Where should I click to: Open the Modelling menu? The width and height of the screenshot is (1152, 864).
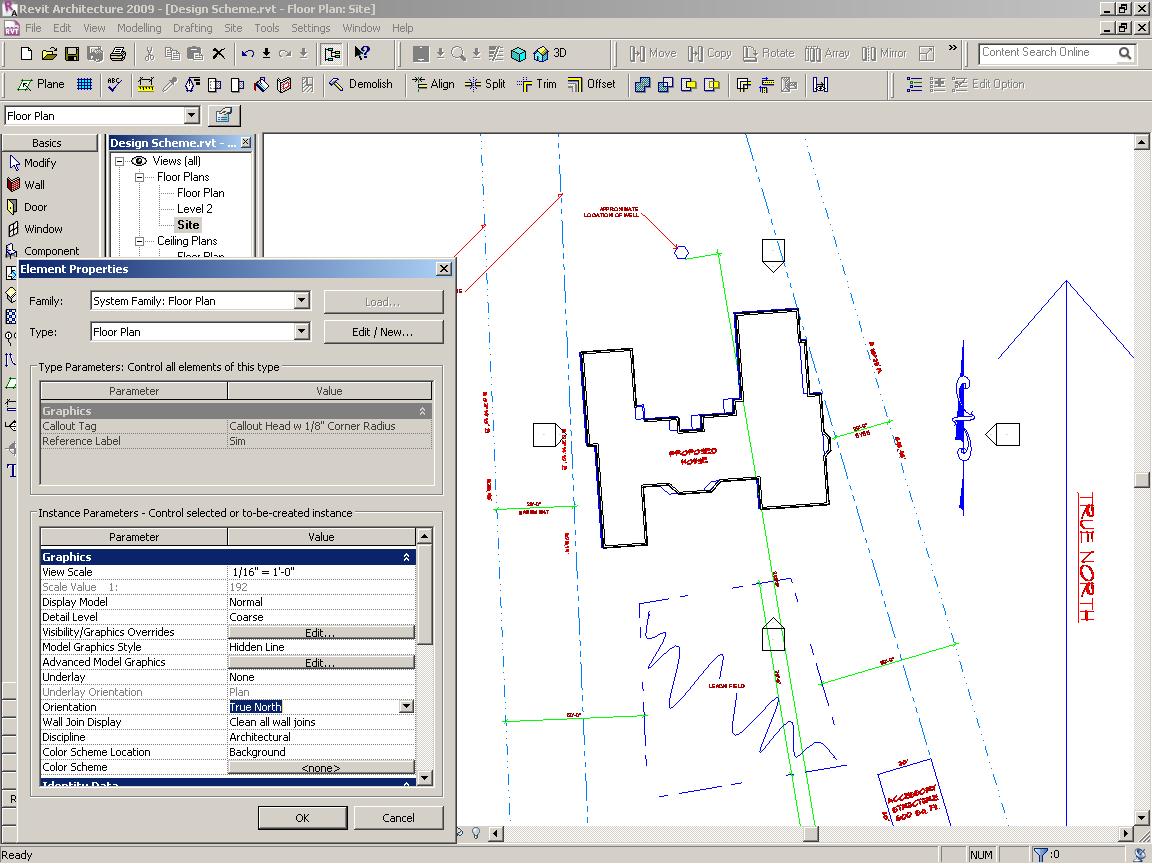coord(139,28)
